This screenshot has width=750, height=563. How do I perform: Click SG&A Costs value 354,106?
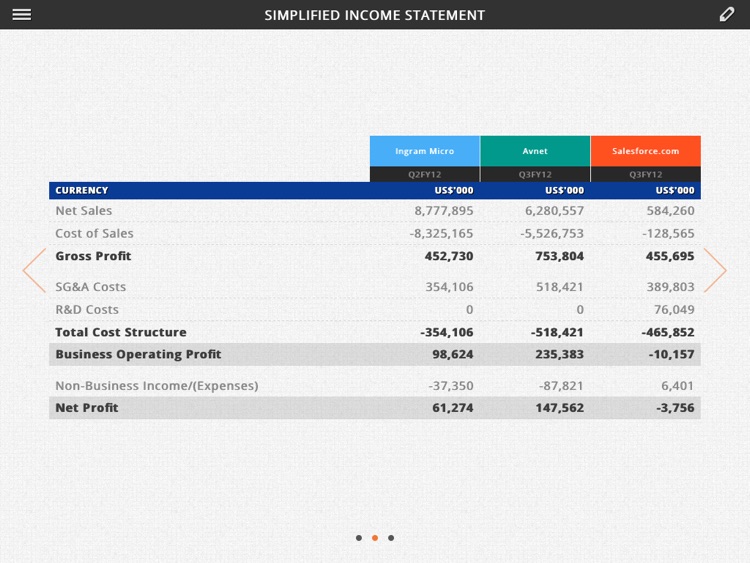tap(450, 287)
